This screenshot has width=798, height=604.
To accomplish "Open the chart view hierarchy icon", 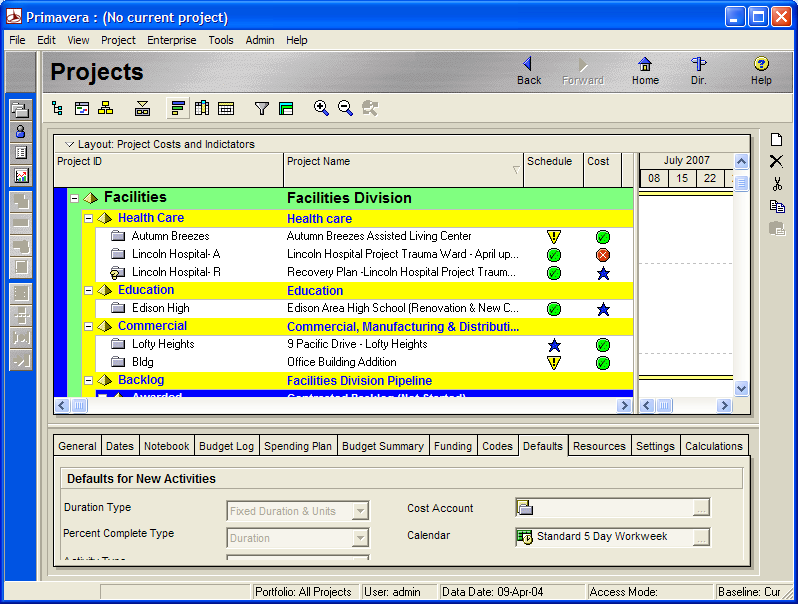I will [106, 108].
